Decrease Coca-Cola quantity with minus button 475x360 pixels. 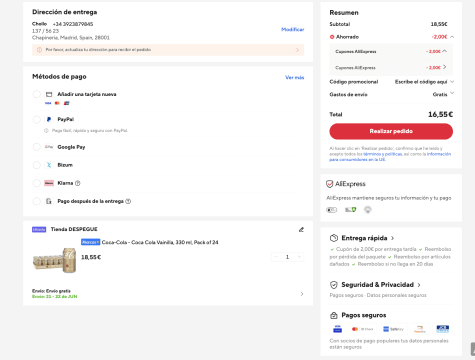[275, 257]
